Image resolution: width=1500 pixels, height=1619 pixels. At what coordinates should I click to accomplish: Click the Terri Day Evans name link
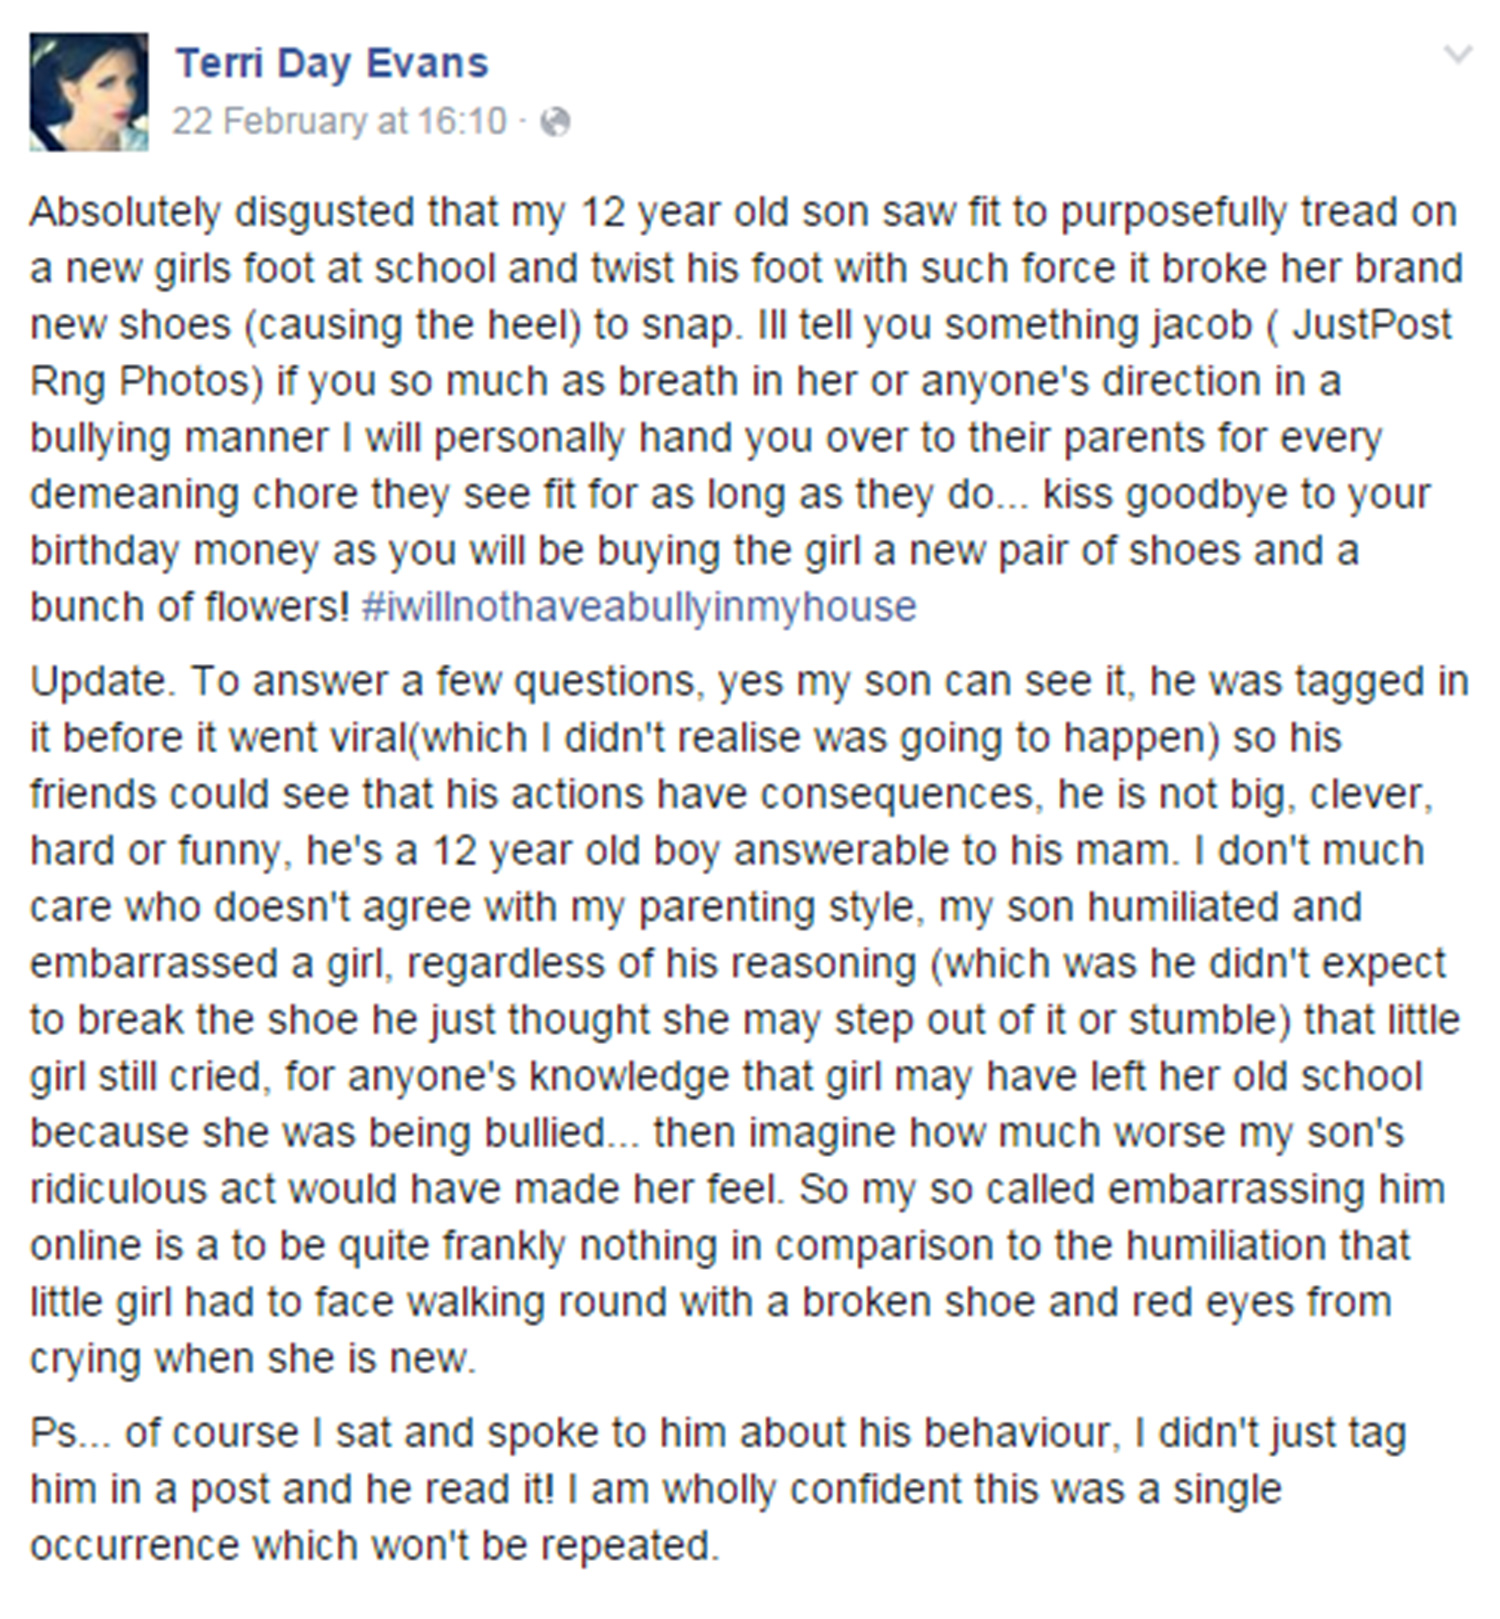point(332,63)
